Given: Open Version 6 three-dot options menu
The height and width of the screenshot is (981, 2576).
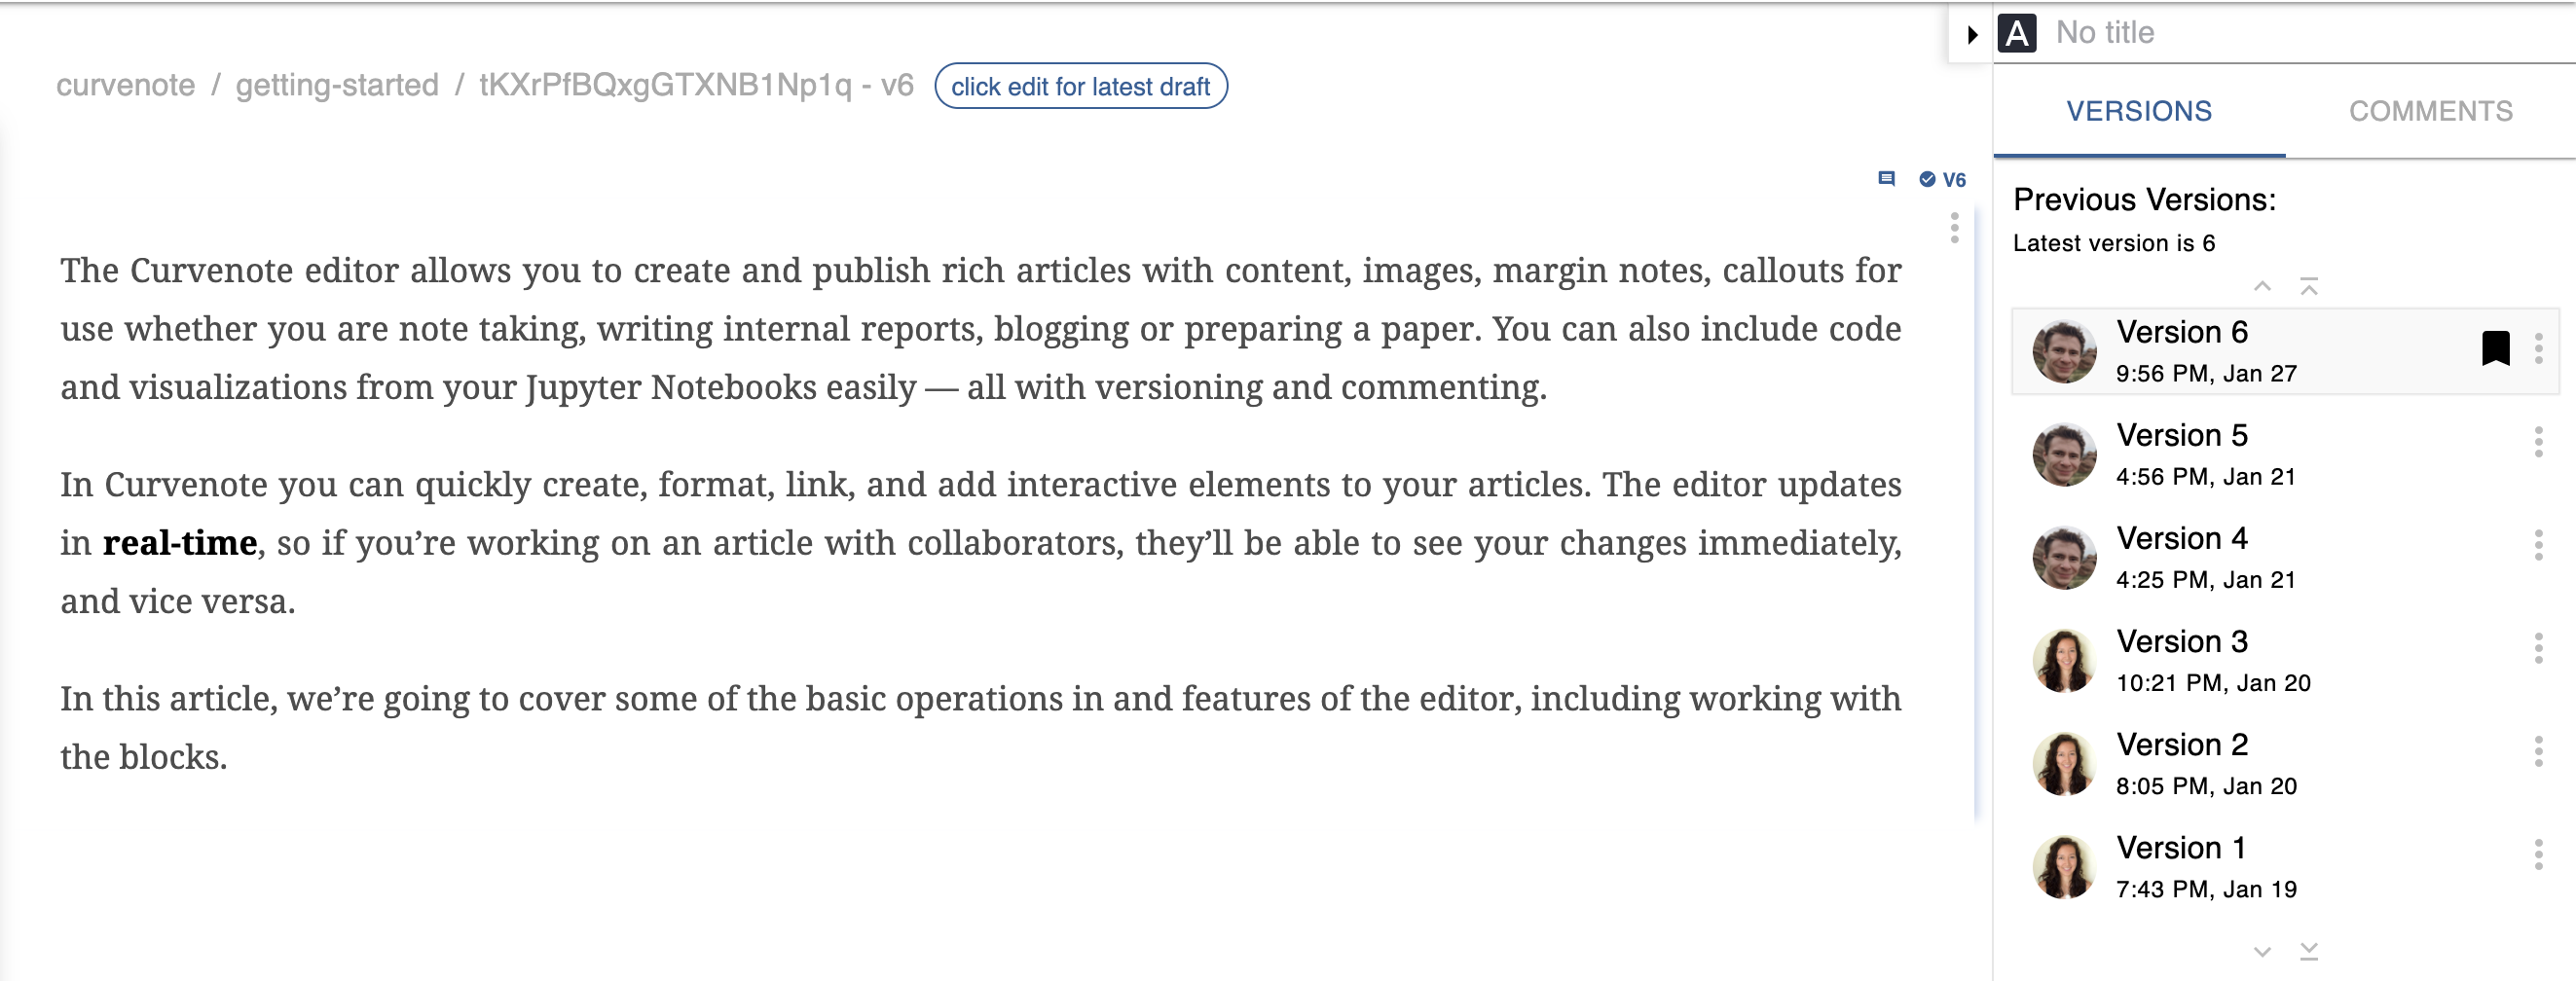Looking at the screenshot, I should tap(2538, 349).
